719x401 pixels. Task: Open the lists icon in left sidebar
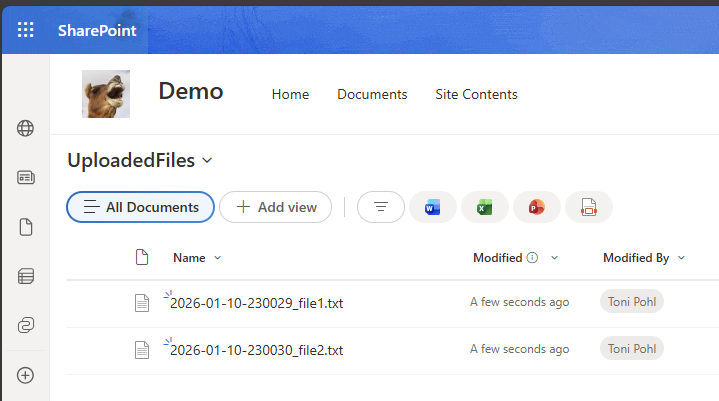pyautogui.click(x=26, y=276)
